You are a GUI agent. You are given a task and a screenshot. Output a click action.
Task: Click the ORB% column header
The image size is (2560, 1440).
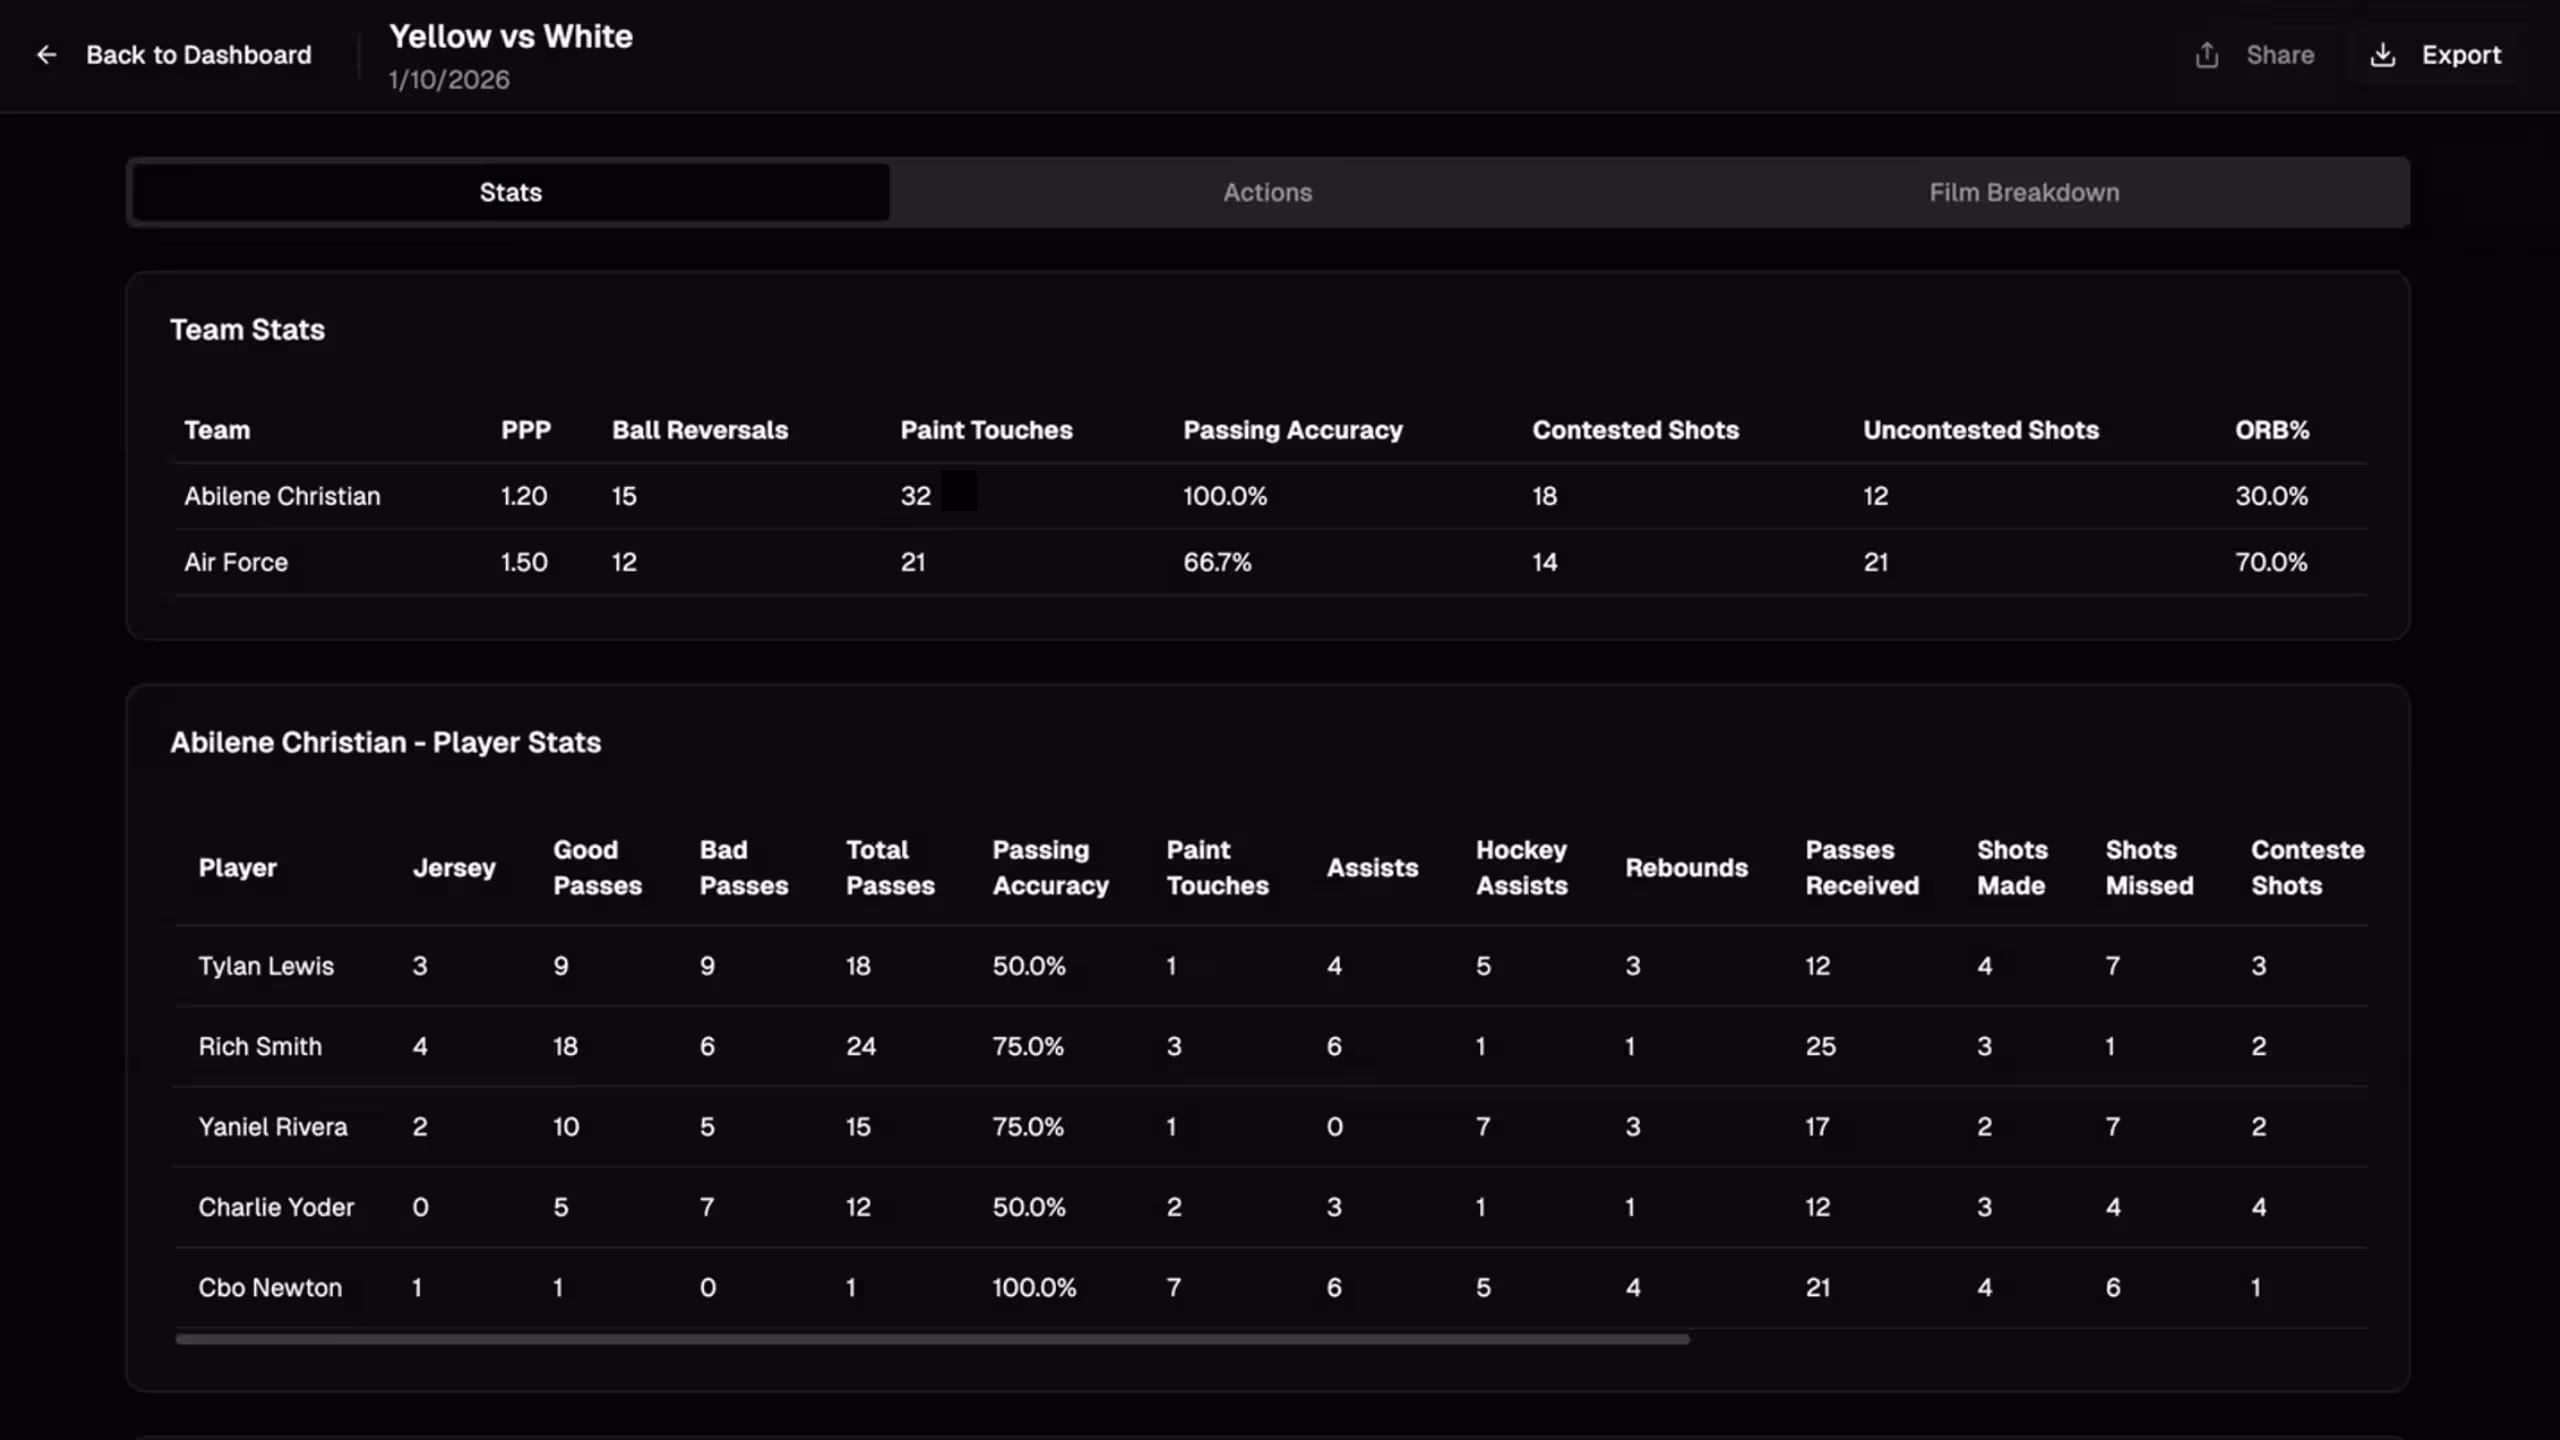tap(2271, 430)
